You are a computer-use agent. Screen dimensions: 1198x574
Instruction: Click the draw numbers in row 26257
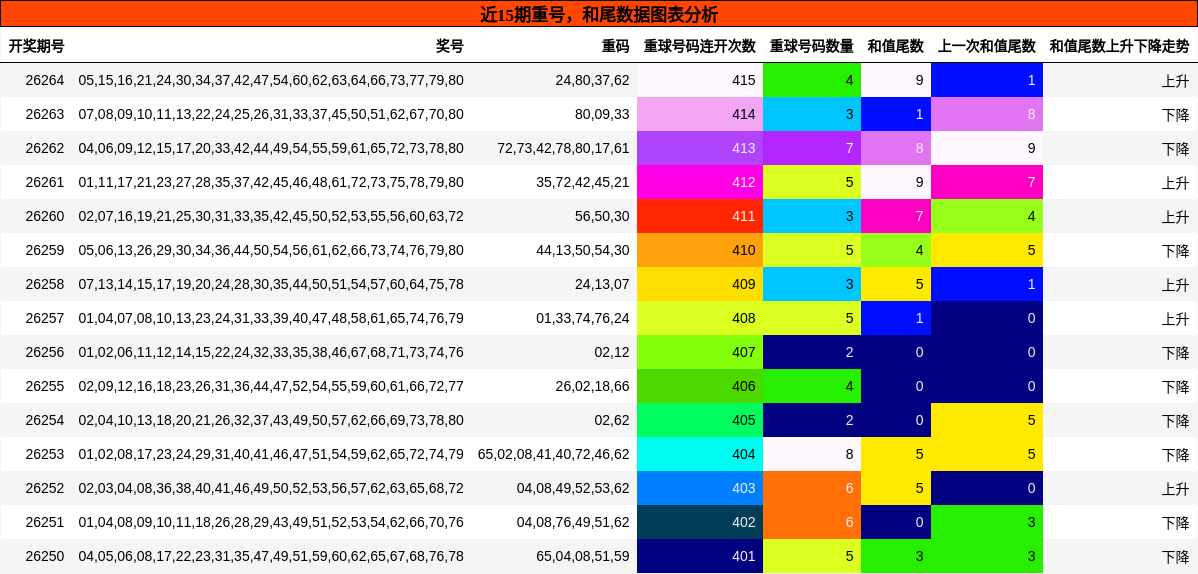[x=271, y=319]
